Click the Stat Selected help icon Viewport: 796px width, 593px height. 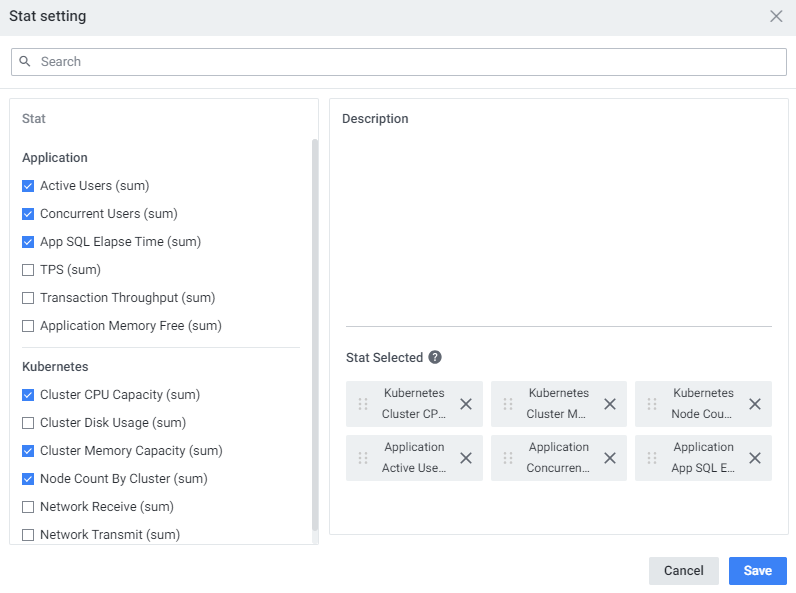pos(435,358)
